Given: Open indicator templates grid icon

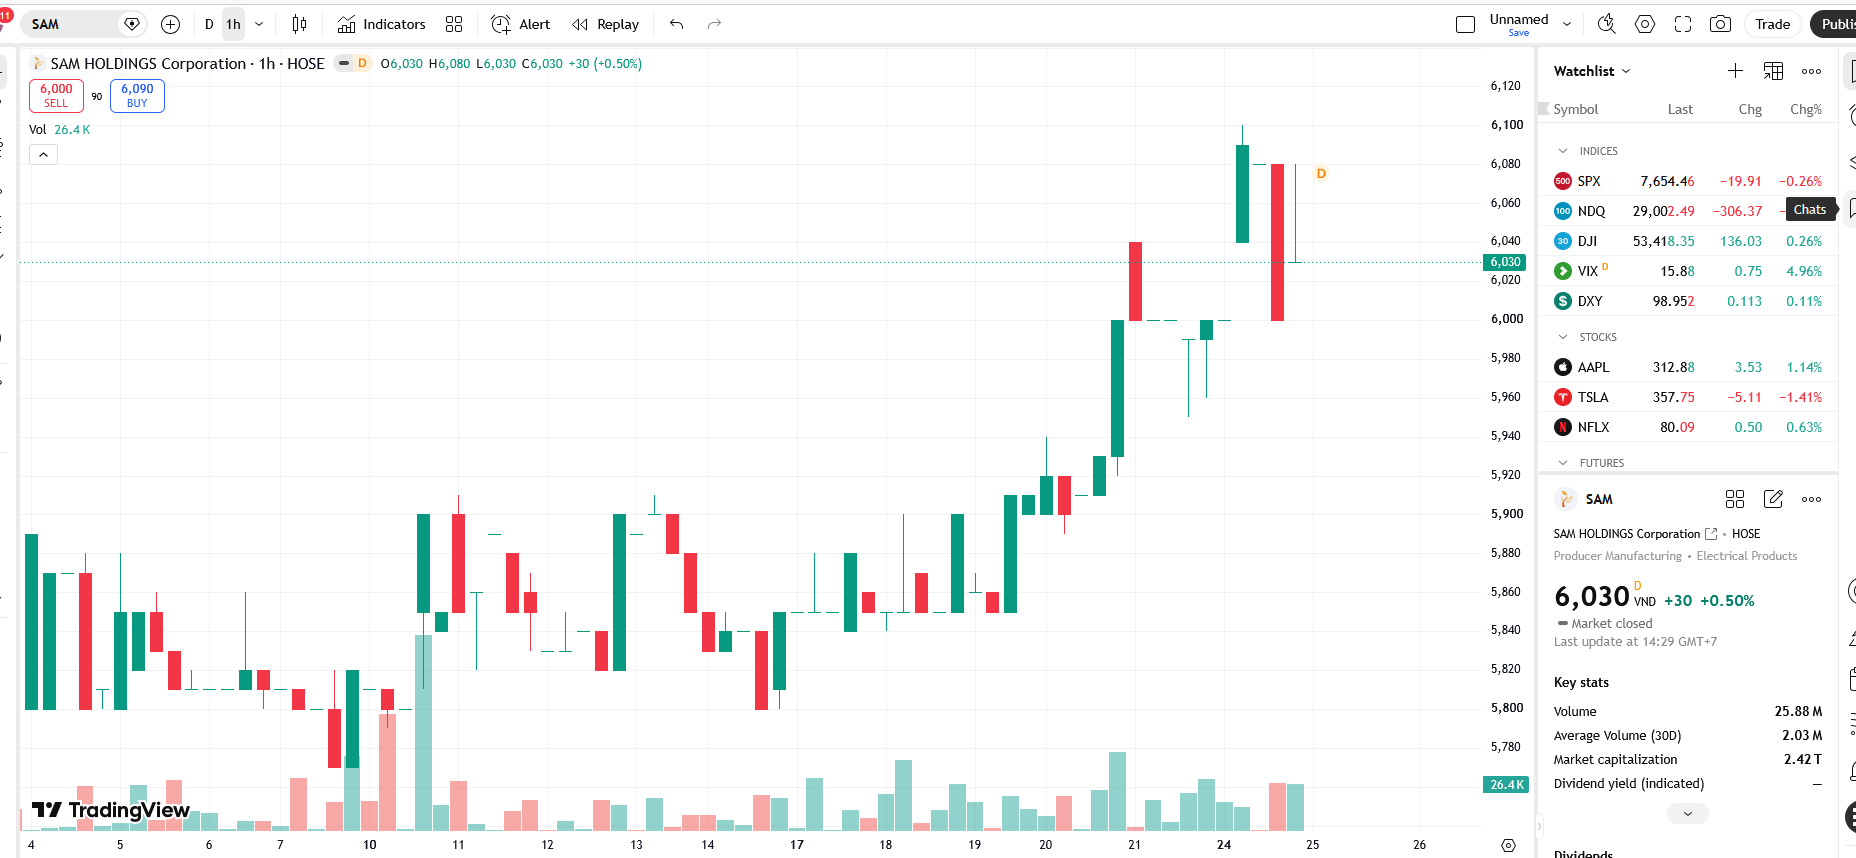Looking at the screenshot, I should (454, 24).
